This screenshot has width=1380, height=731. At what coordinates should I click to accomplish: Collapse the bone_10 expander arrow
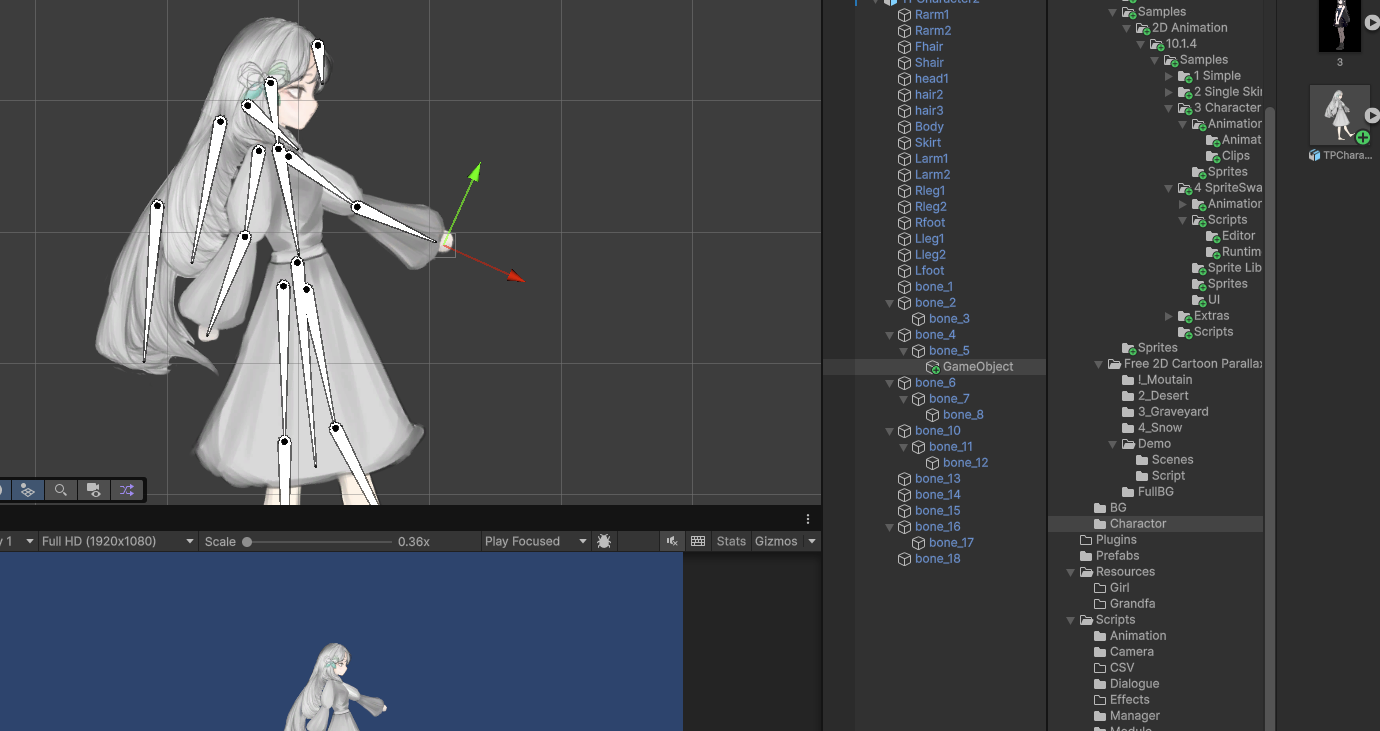(890, 431)
